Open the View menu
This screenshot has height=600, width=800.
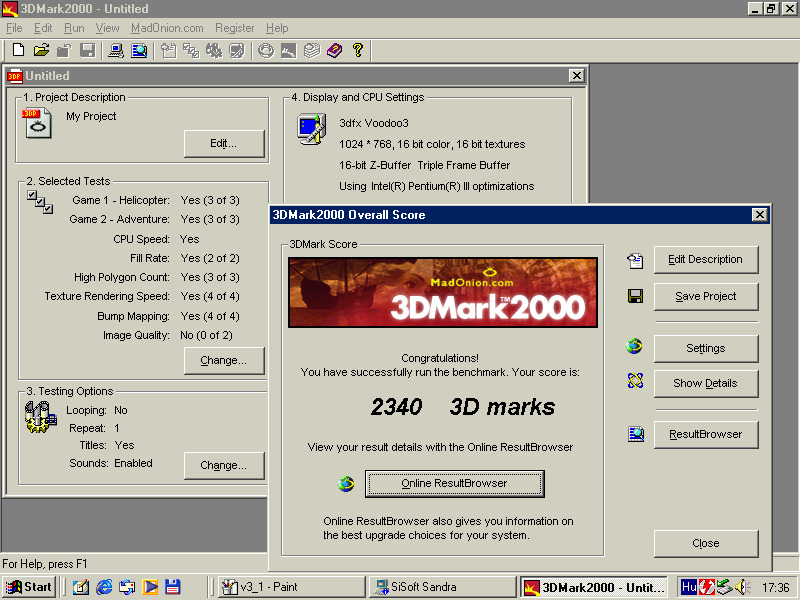[x=107, y=28]
